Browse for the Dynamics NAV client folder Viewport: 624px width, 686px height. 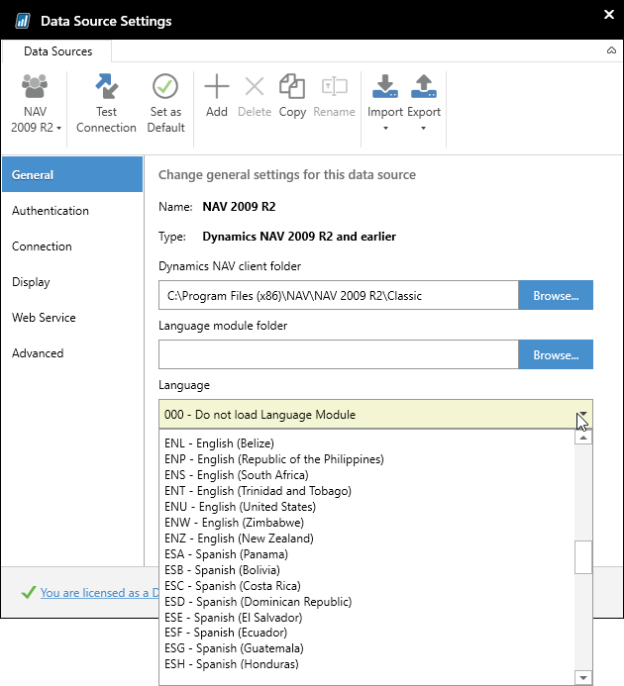tap(556, 295)
